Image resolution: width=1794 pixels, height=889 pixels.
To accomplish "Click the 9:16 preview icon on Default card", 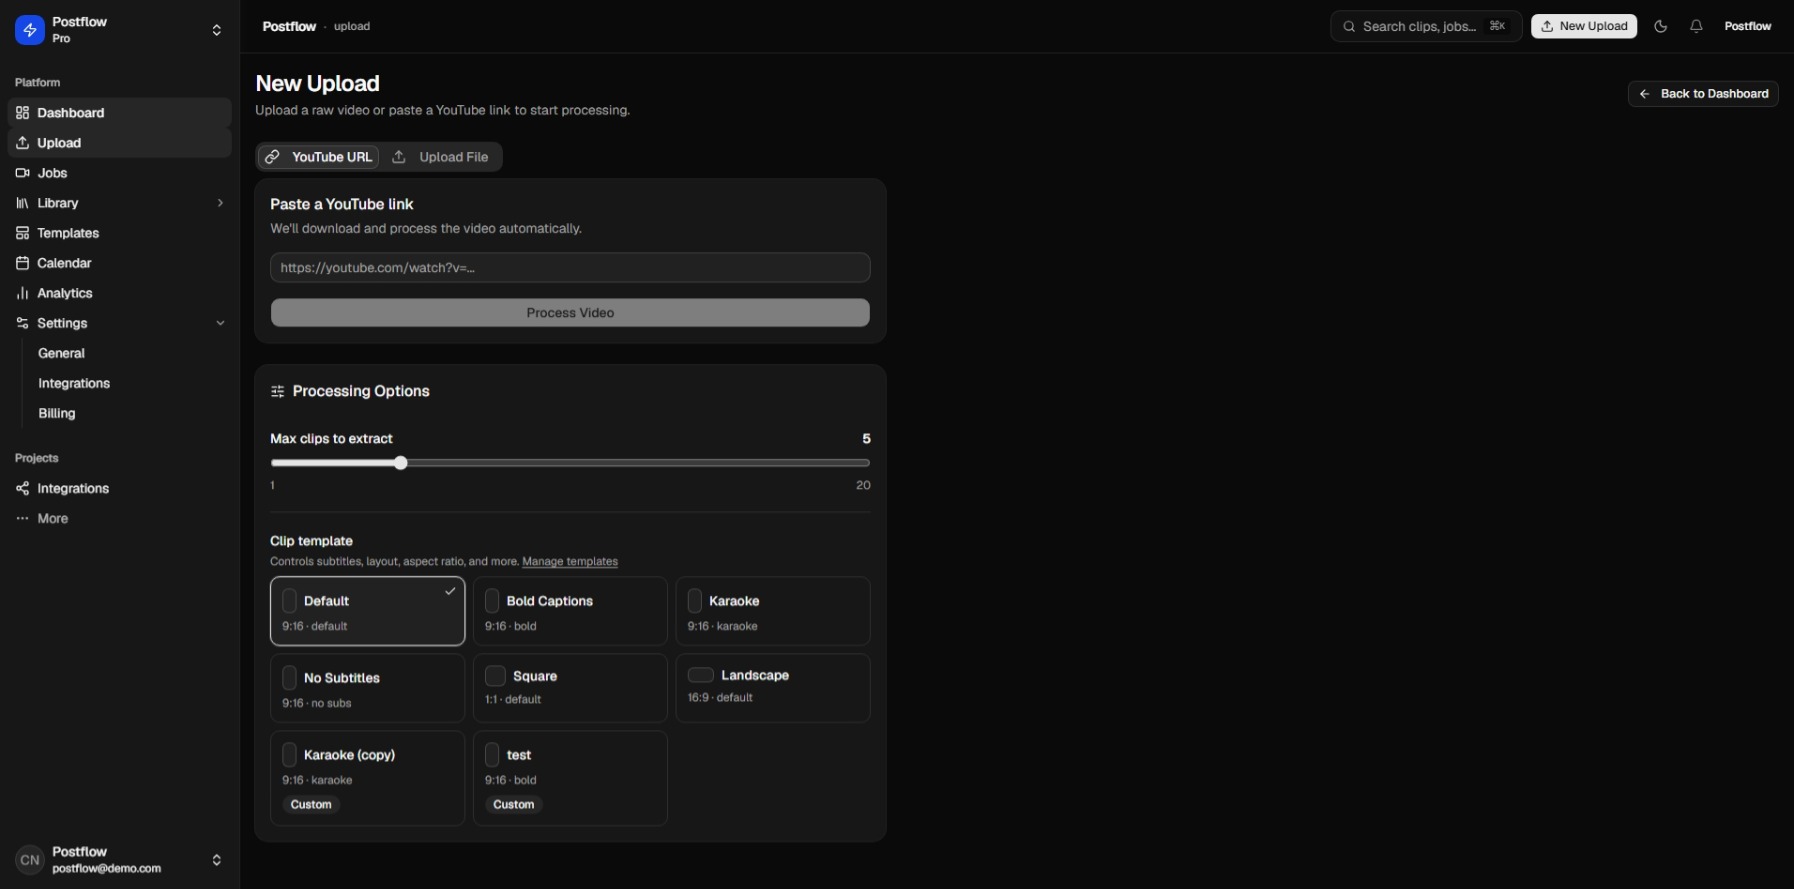I will pos(289,601).
